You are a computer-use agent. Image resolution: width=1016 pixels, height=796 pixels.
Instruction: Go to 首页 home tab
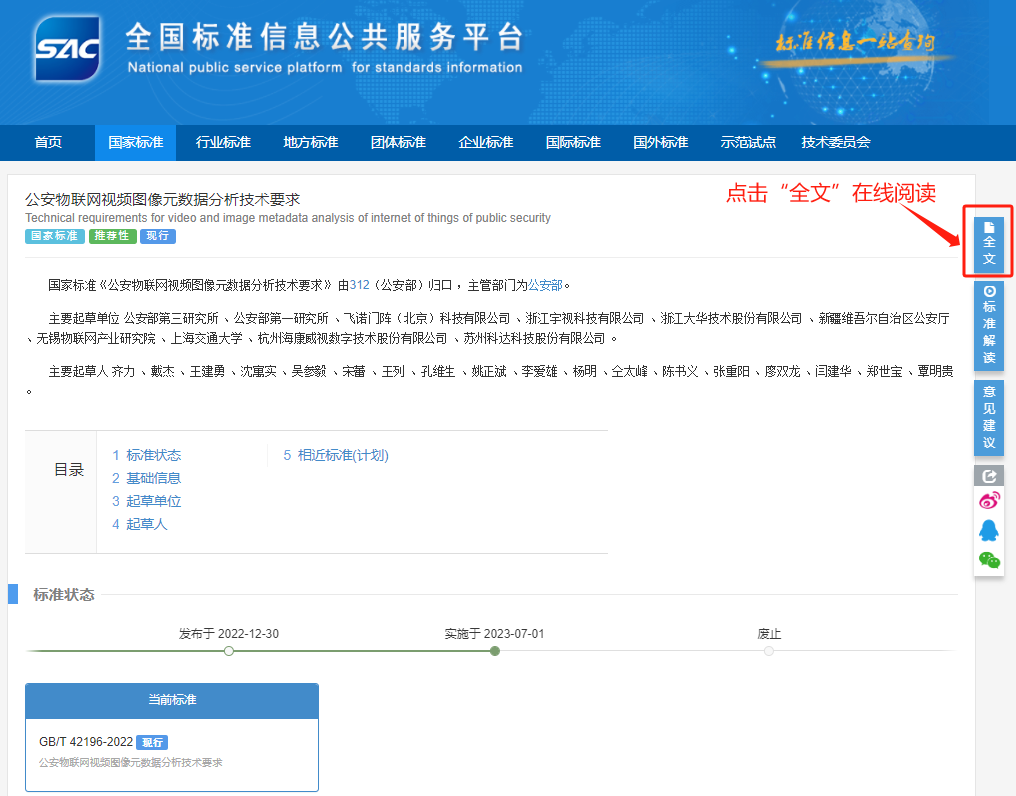48,142
